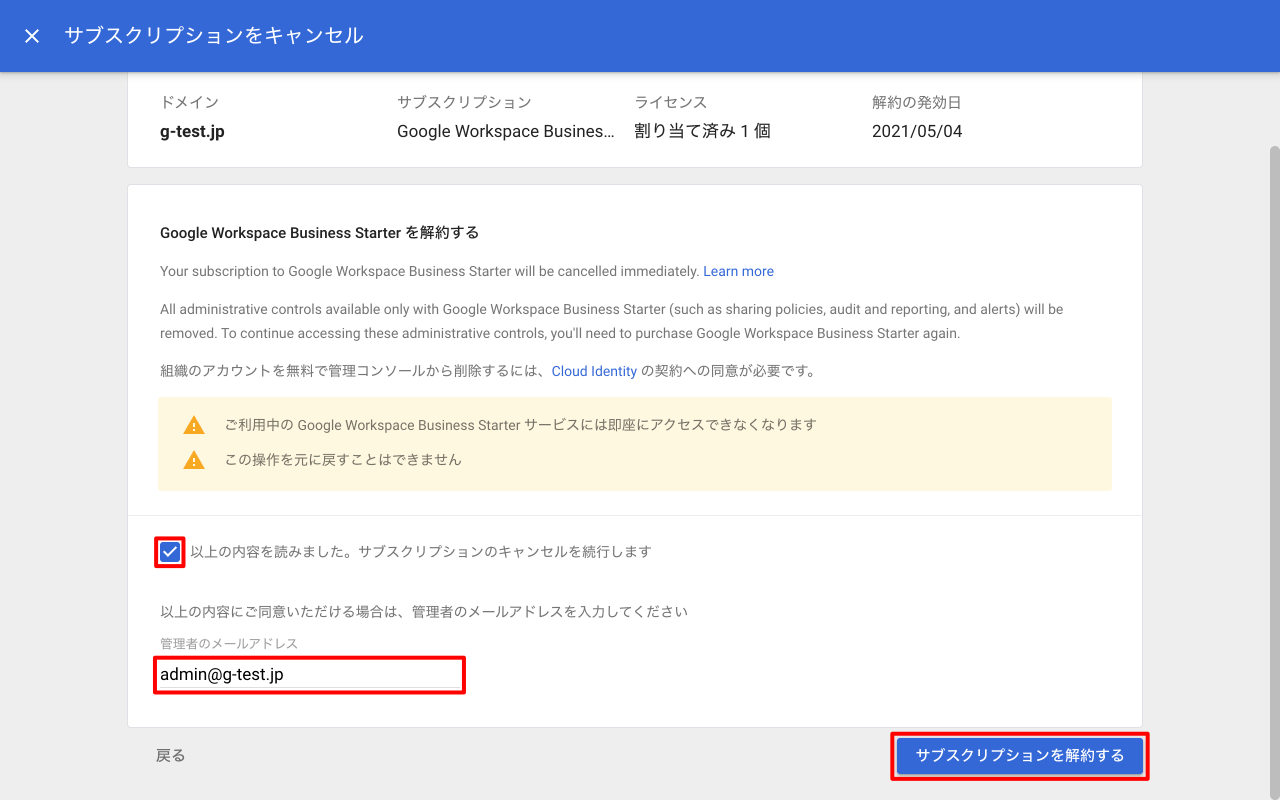Close the cancel subscription dialog with X
The width and height of the screenshot is (1280, 800).
[x=32, y=36]
